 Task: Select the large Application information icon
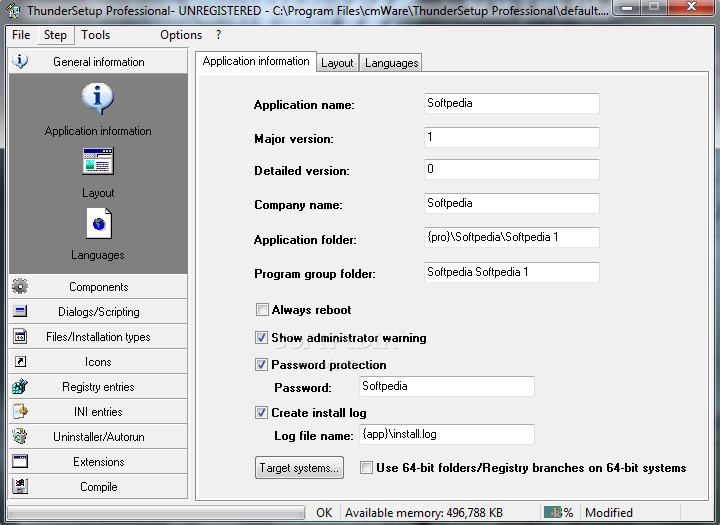click(98, 98)
